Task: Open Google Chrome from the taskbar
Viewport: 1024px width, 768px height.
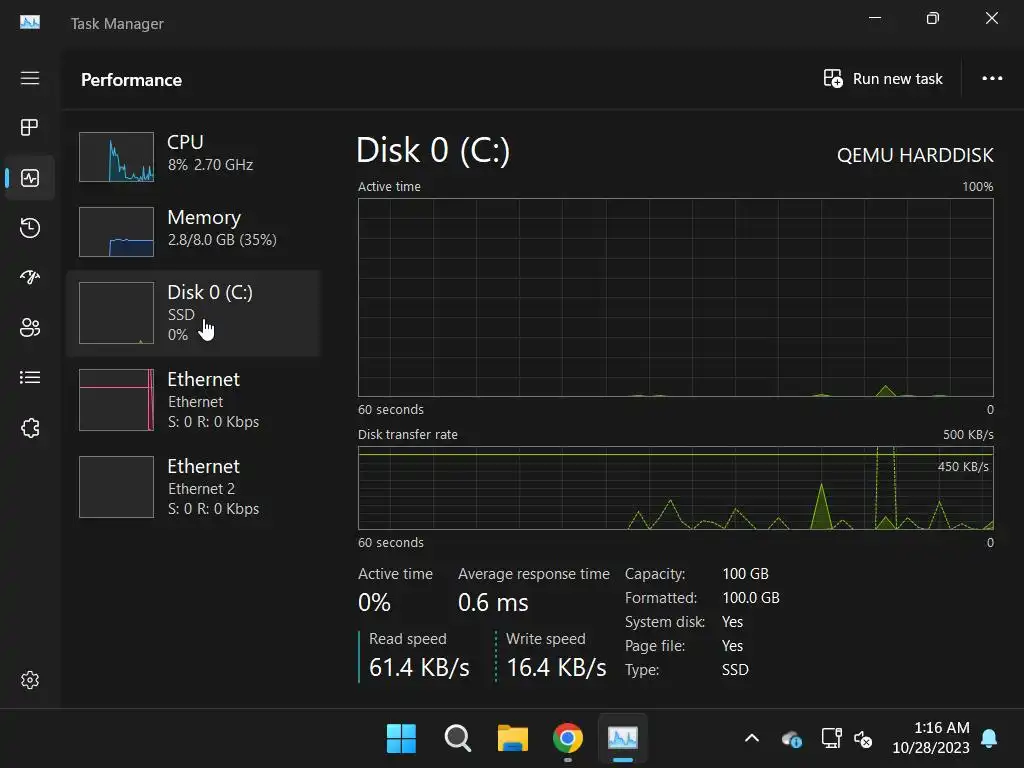Action: 568,739
